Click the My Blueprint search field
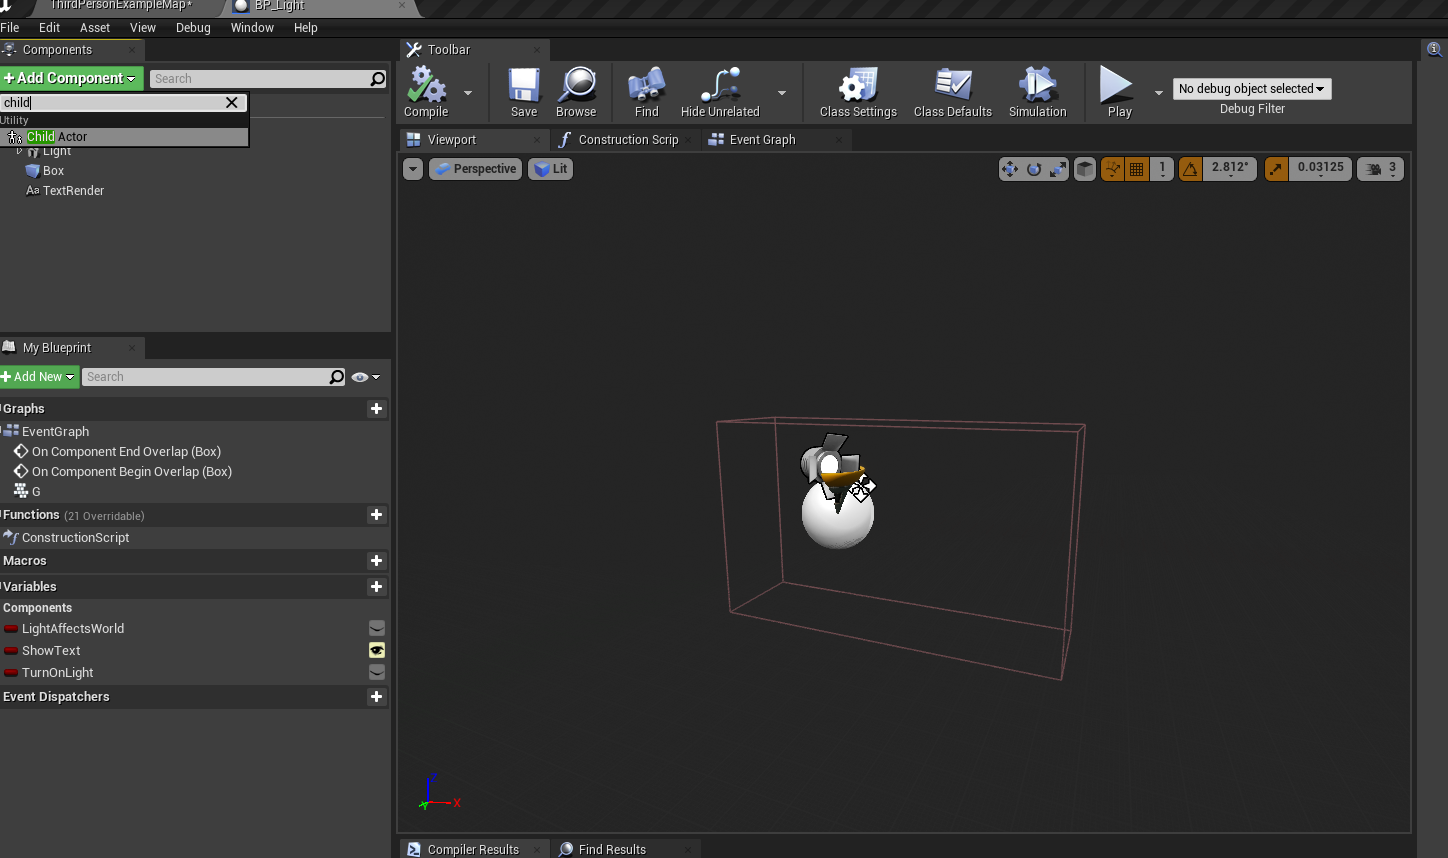This screenshot has width=1448, height=858. point(205,377)
